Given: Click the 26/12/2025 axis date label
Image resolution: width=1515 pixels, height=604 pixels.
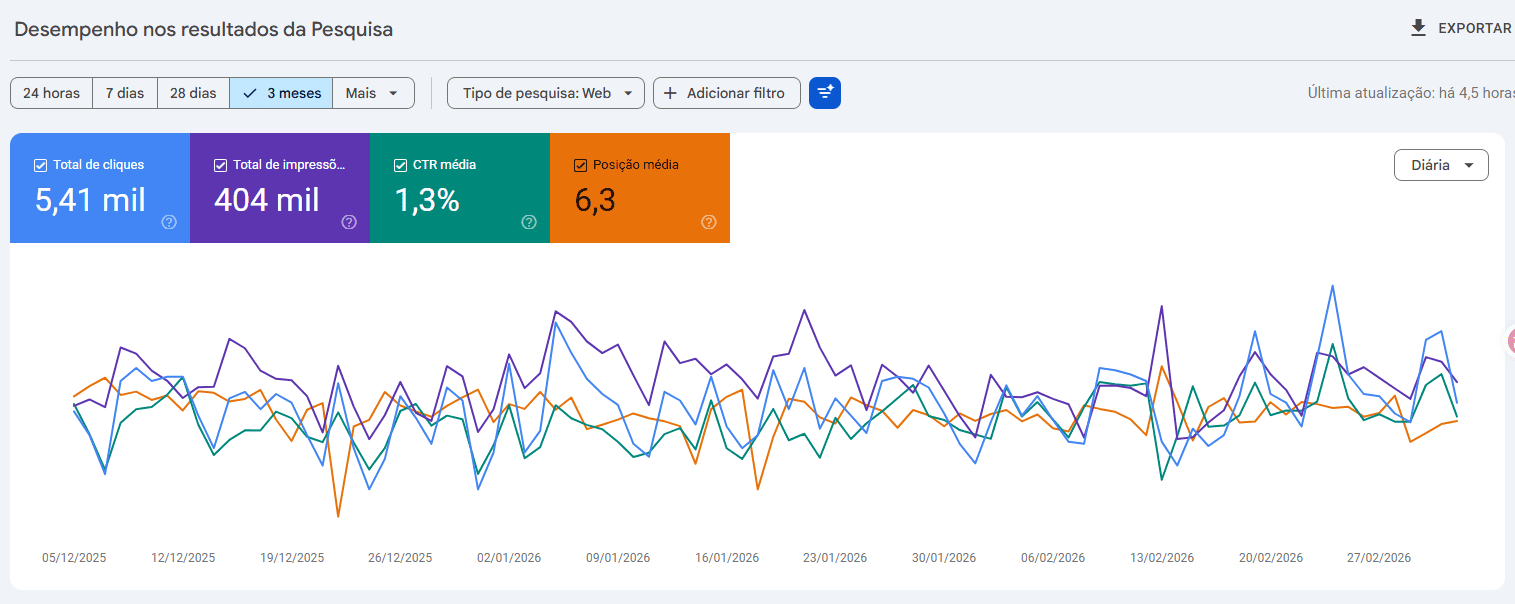Looking at the screenshot, I should [x=400, y=558].
